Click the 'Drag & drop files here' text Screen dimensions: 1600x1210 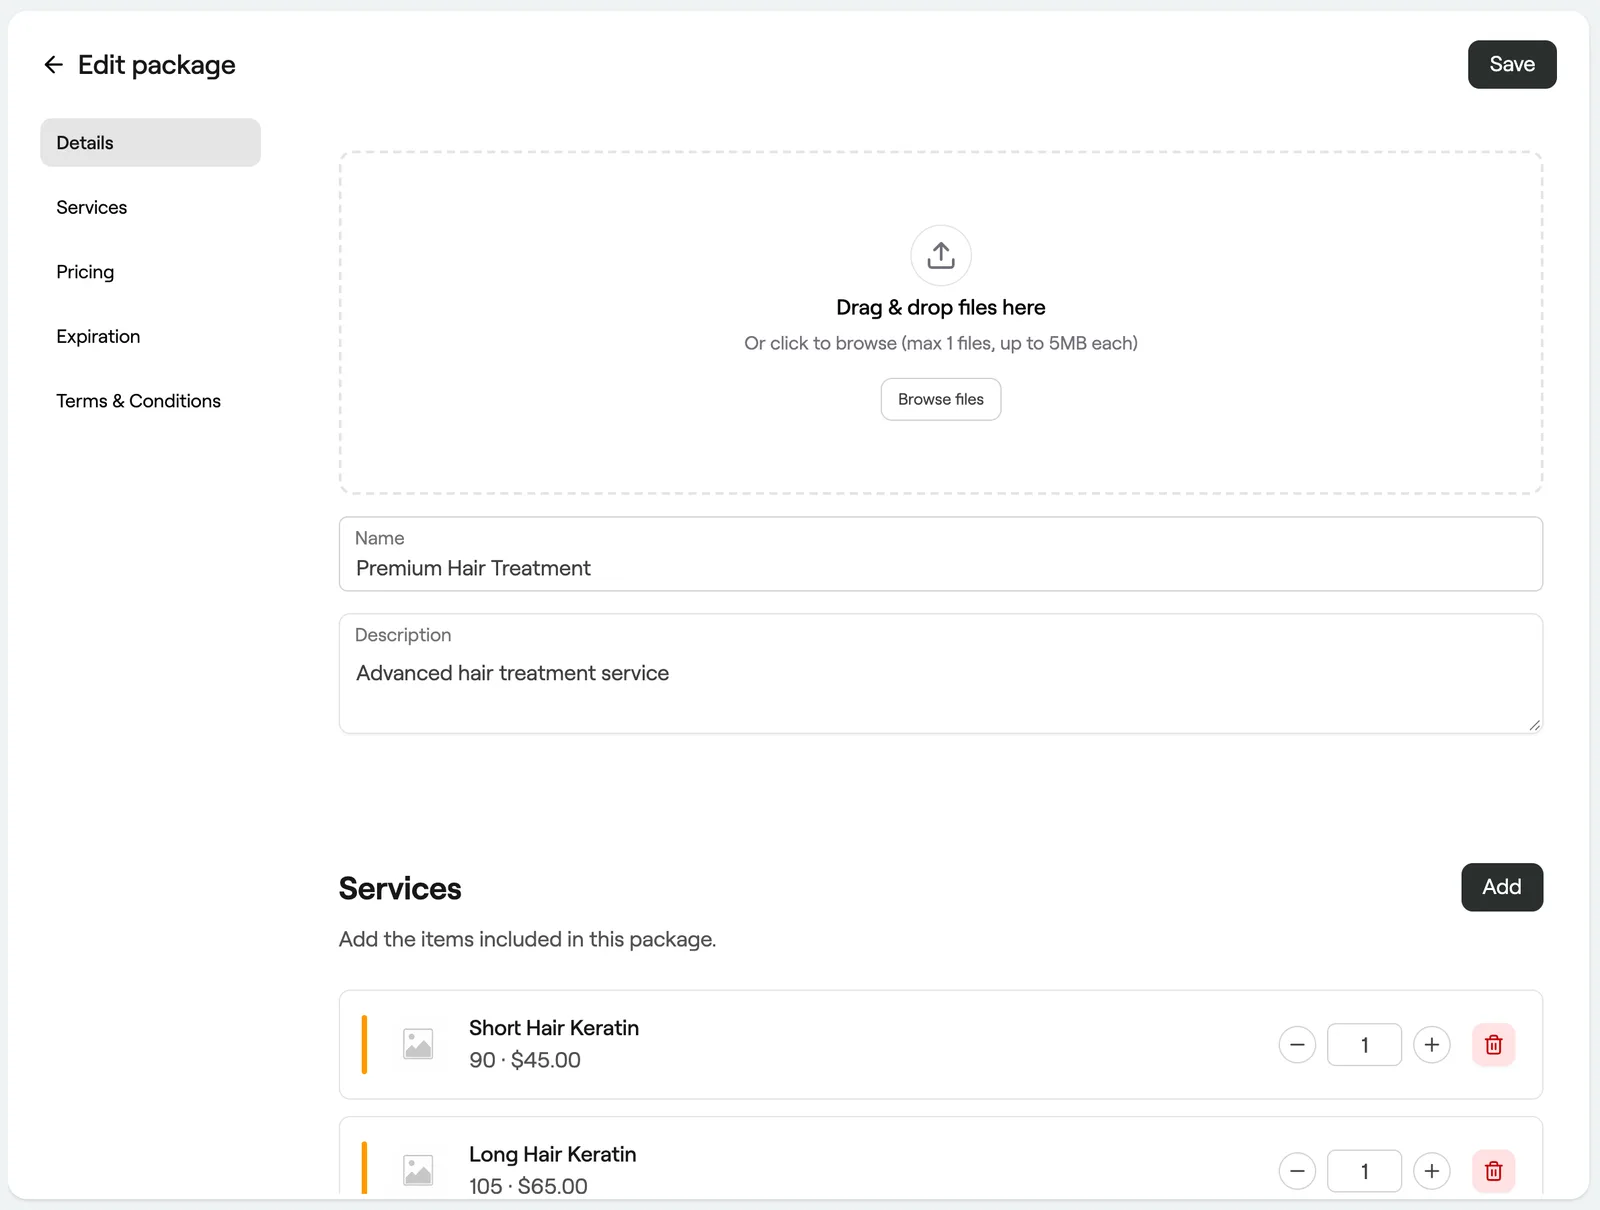941,307
